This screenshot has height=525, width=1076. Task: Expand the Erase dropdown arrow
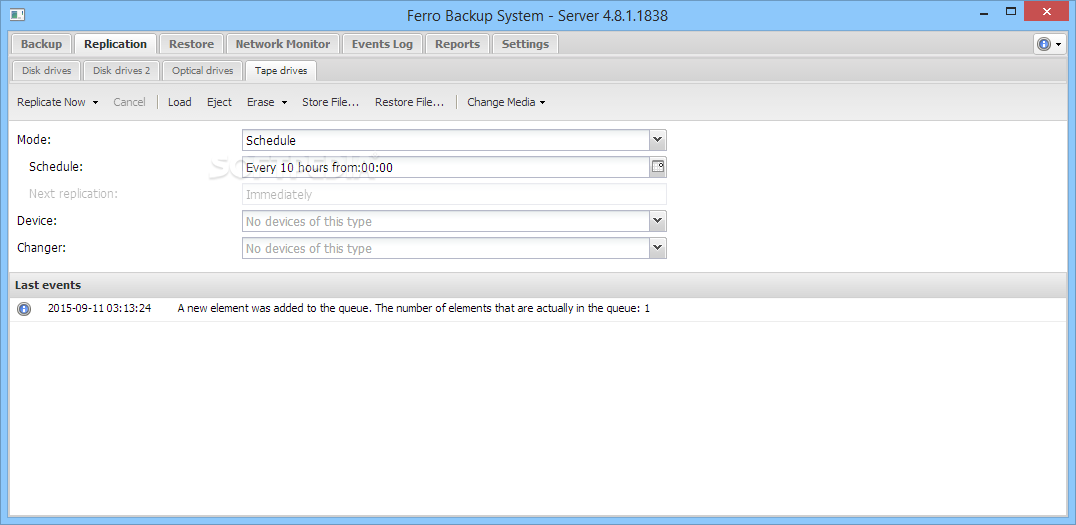click(284, 102)
